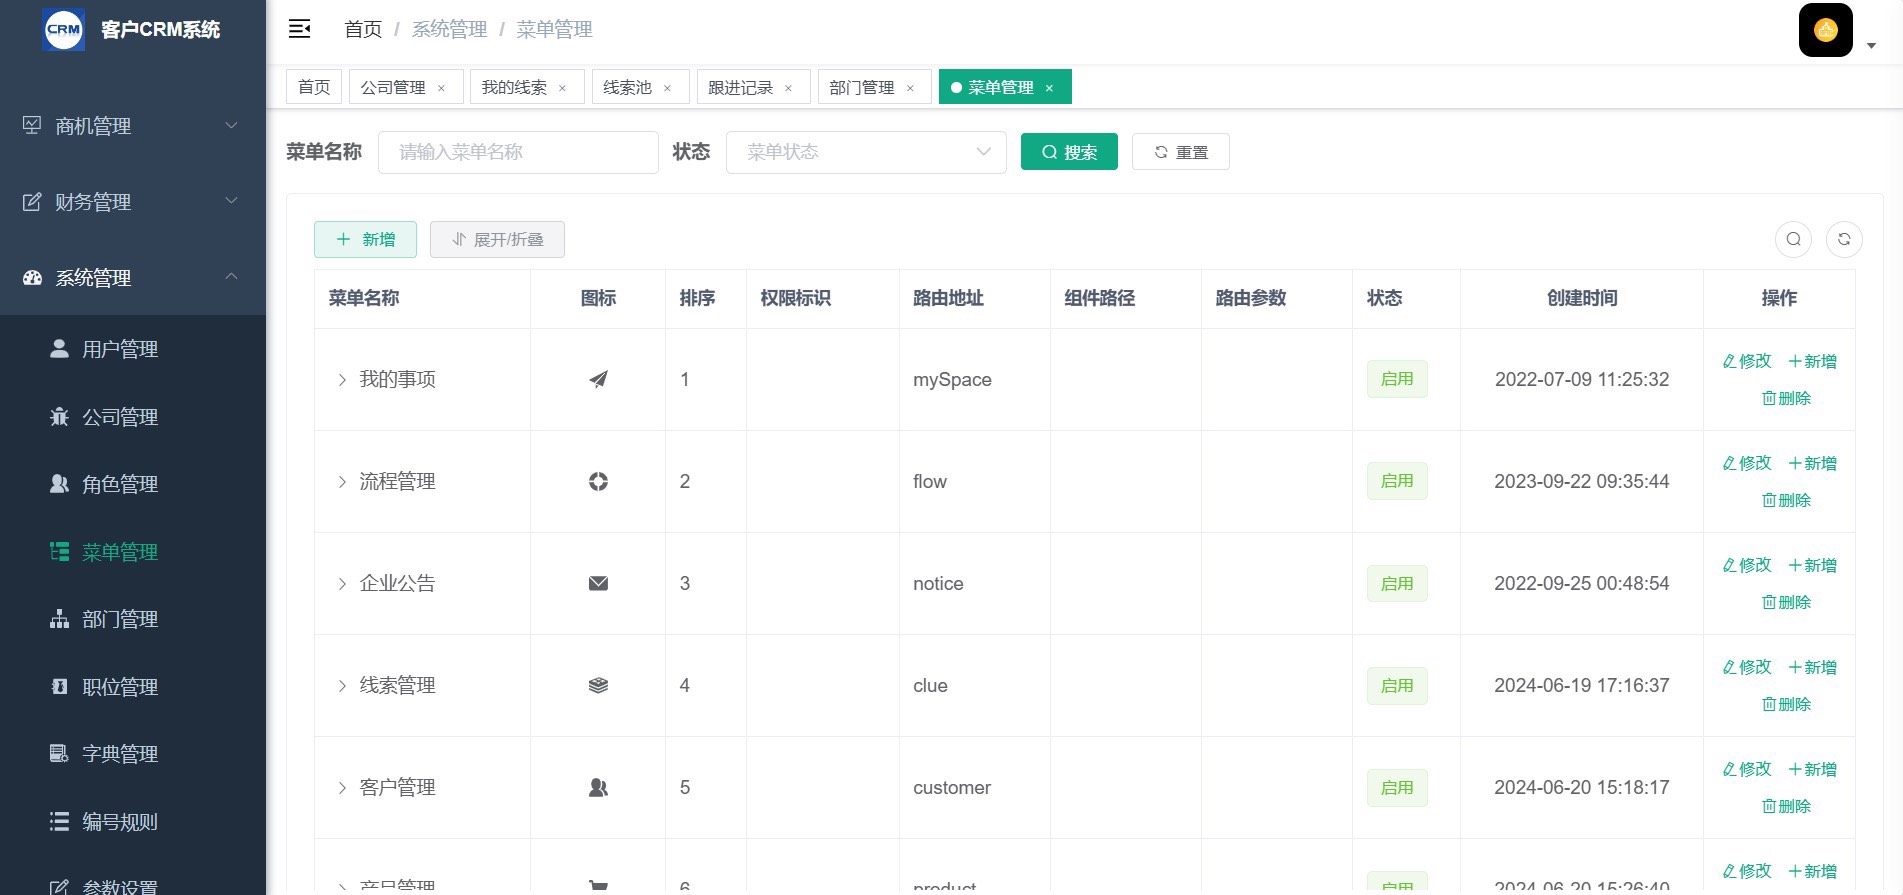Open 角色管理 from the sidebar

click(x=119, y=484)
